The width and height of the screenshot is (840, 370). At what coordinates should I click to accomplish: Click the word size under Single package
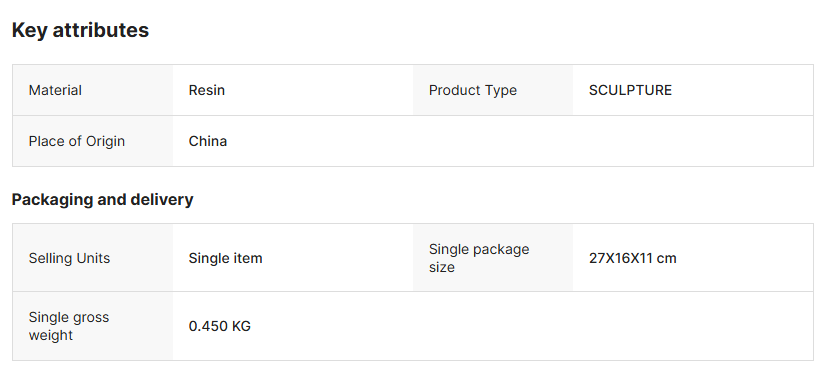click(x=441, y=267)
